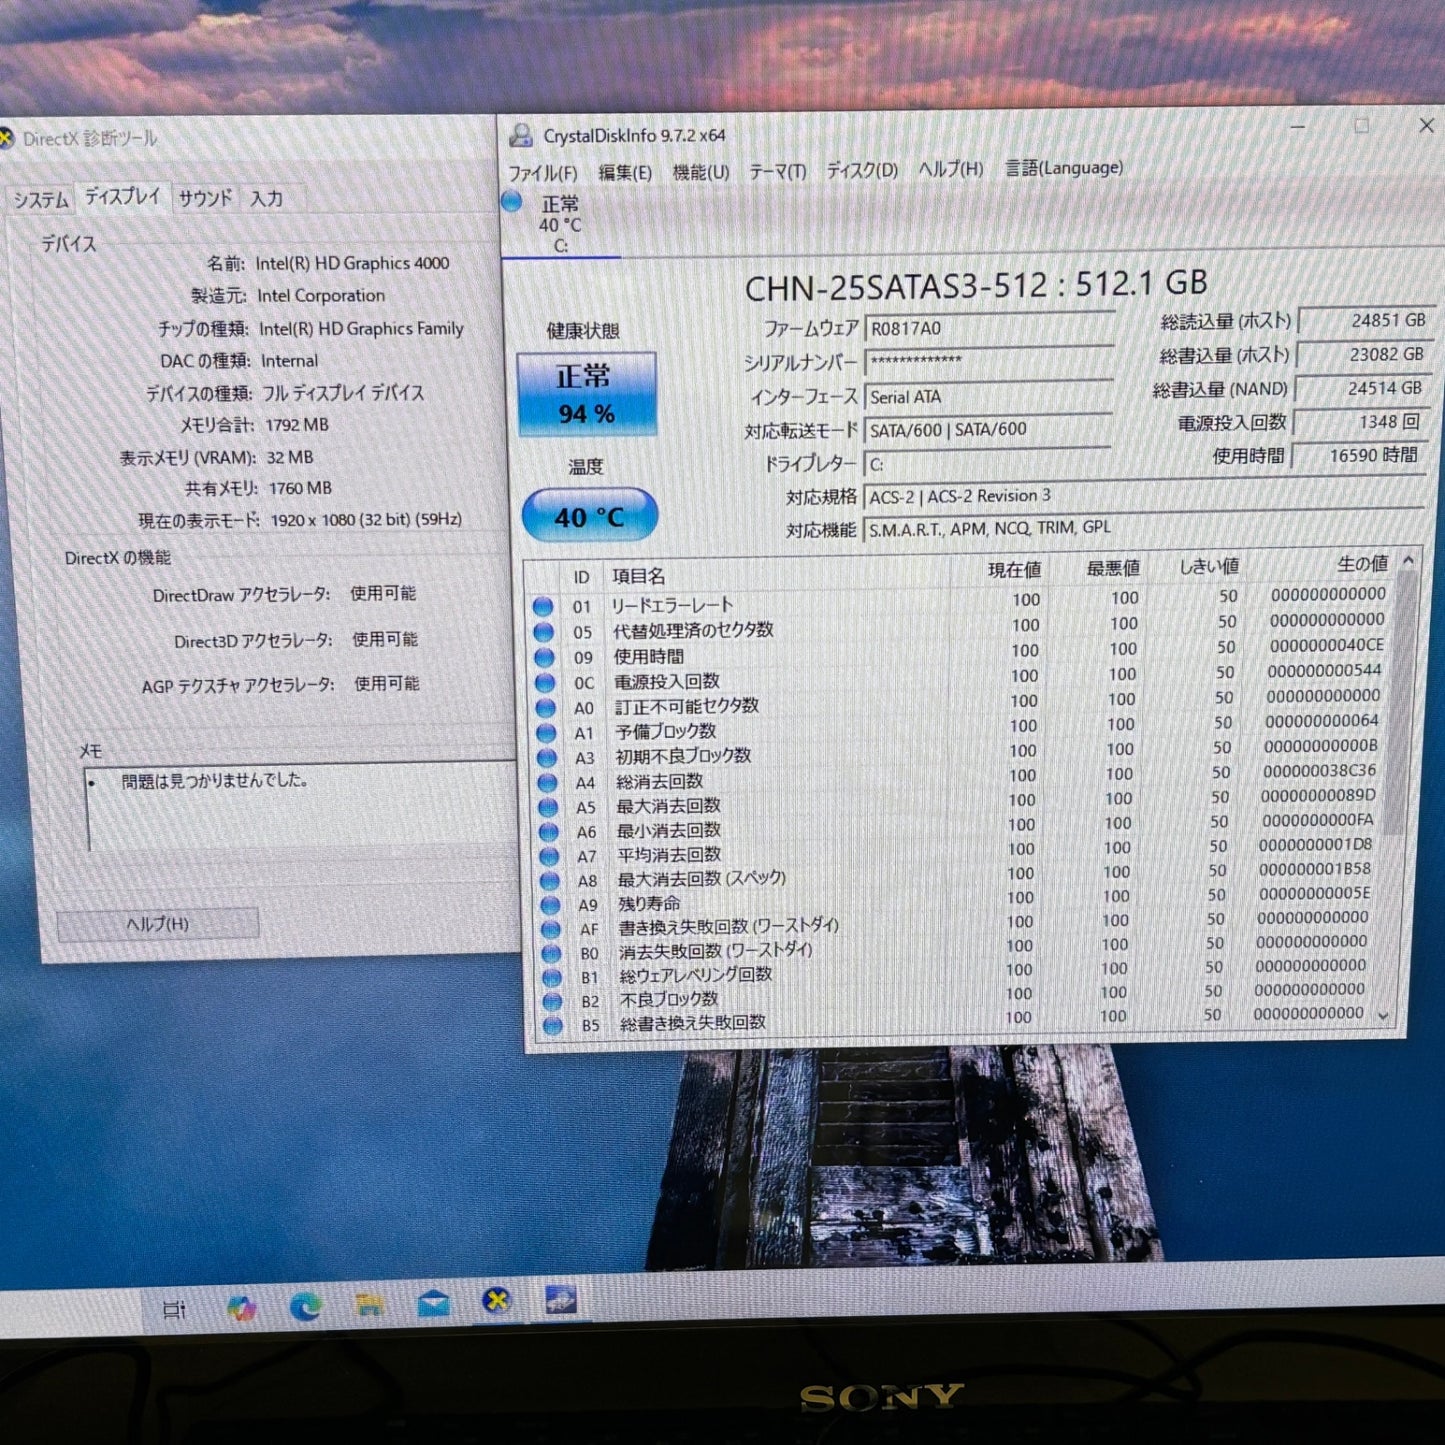
Task: Click the 項目名 column header
Action: point(638,576)
